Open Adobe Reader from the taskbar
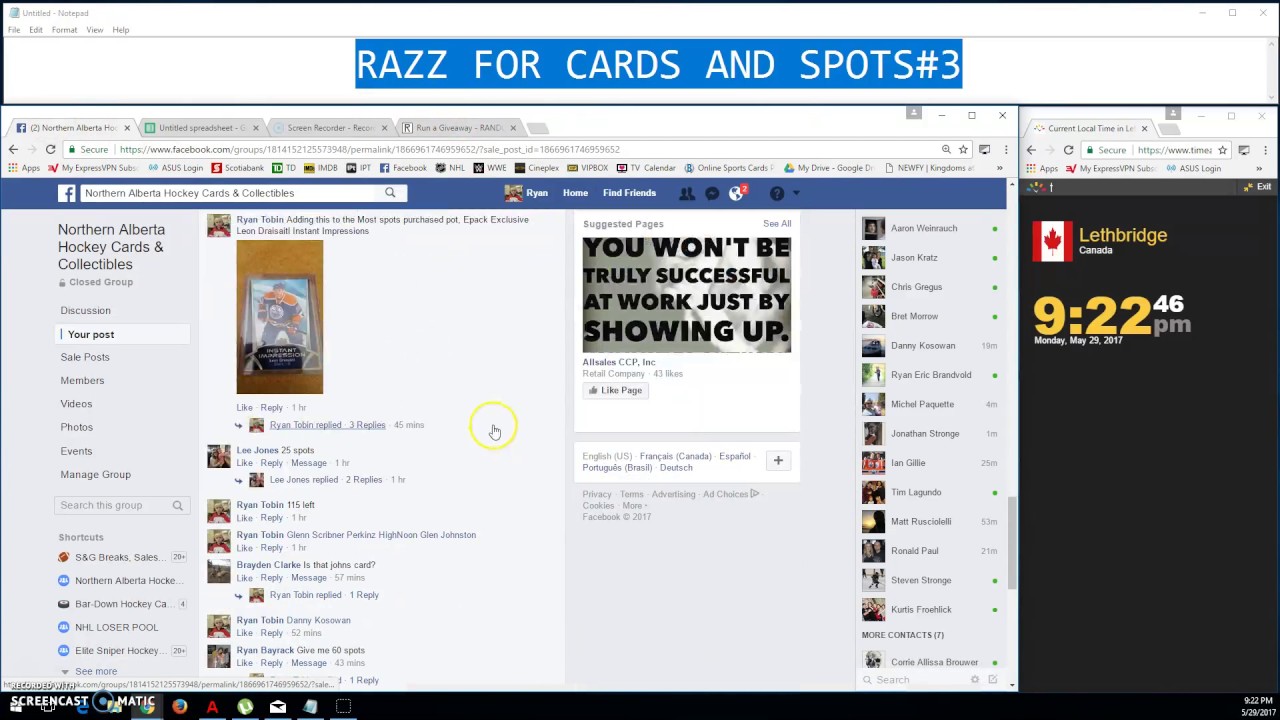Viewport: 1280px width, 720px height. [212, 707]
